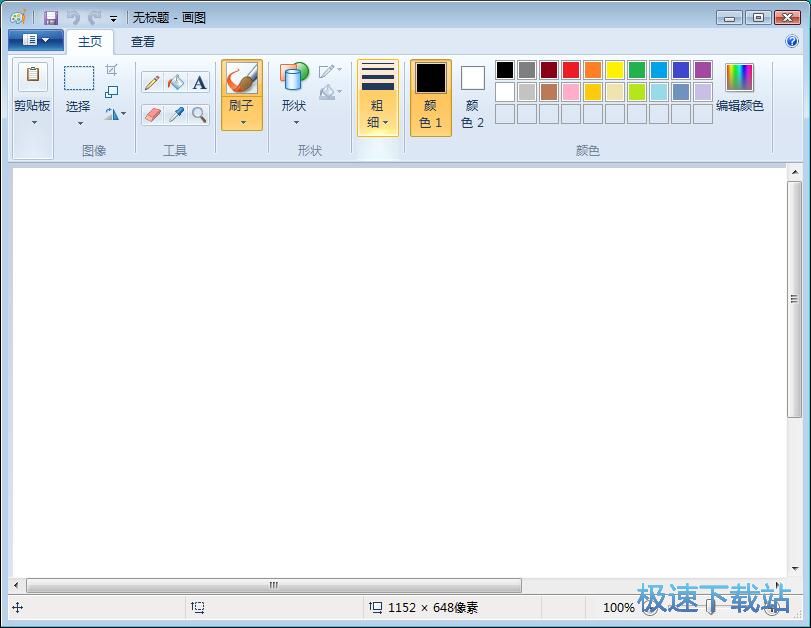Select the Fill with color bucket tool
811x628 pixels.
pos(176,83)
